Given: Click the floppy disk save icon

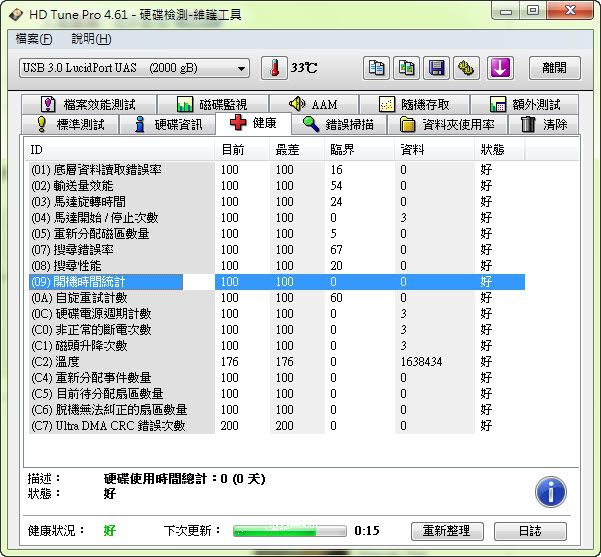Looking at the screenshot, I should coord(437,68).
